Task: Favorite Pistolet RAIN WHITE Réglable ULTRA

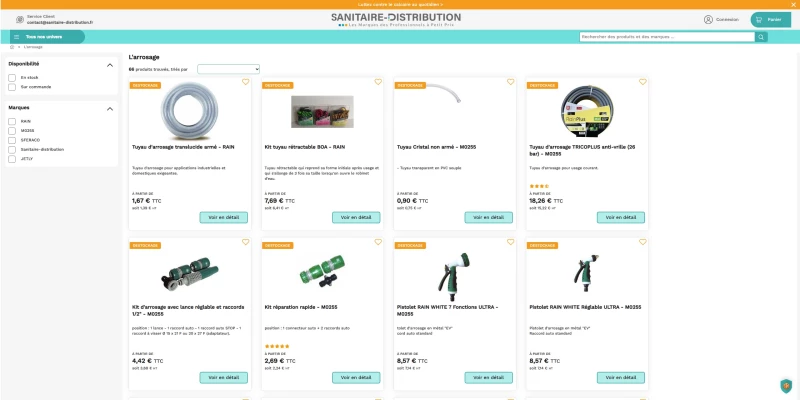Action: coord(643,242)
